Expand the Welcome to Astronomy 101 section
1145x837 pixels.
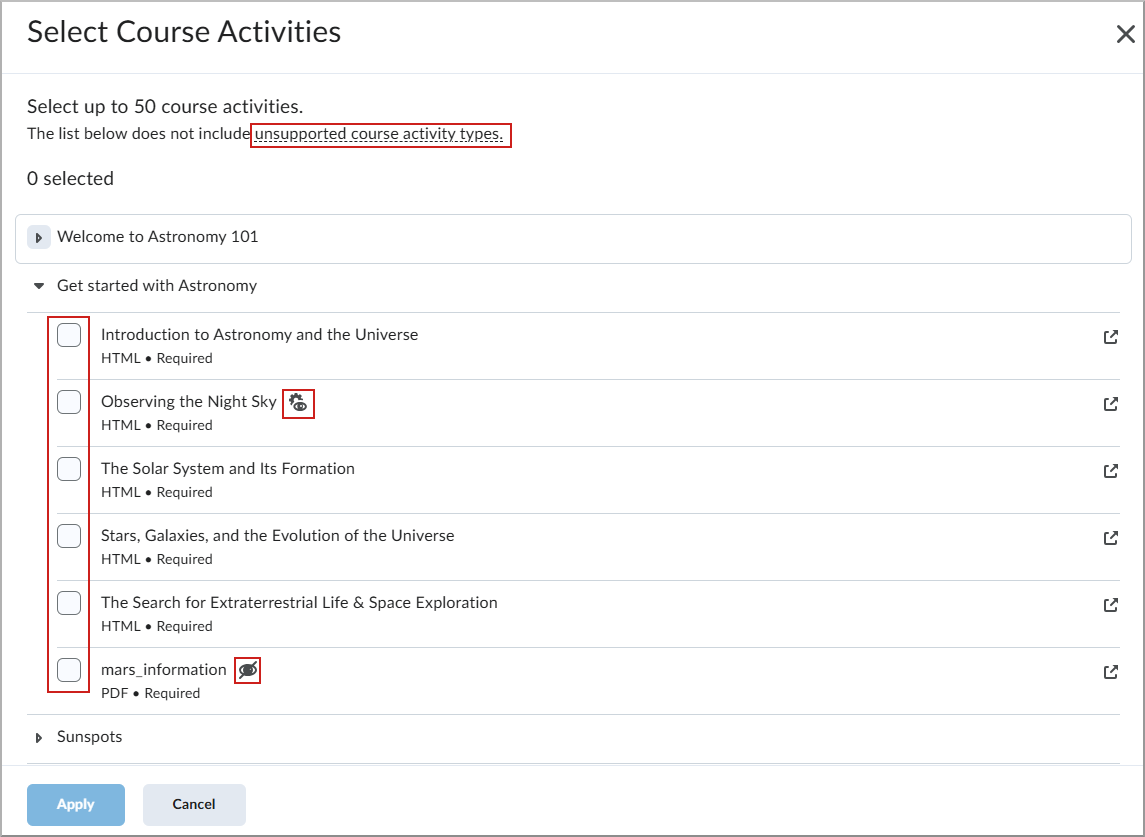[38, 237]
